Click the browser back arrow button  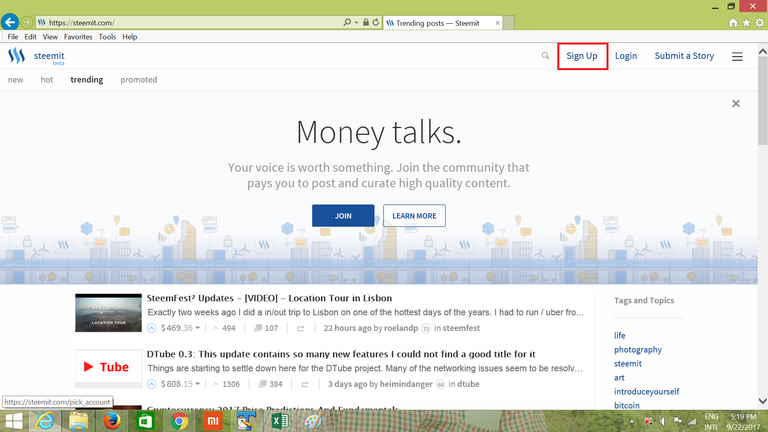10,22
